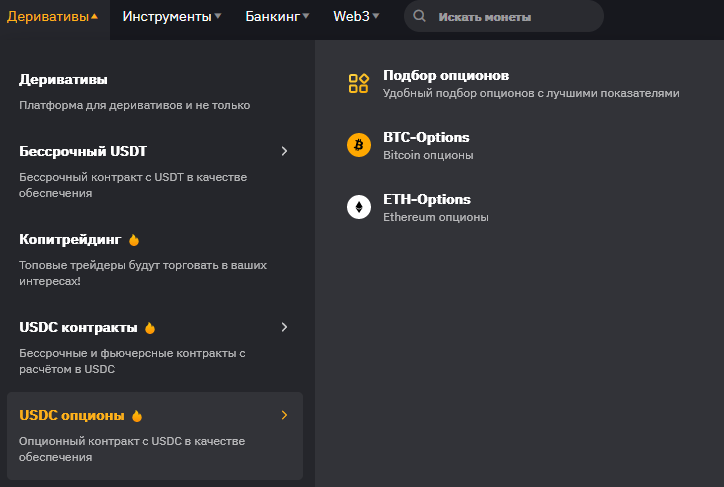Expand the Бессрочный USDT submenu arrow

284,151
